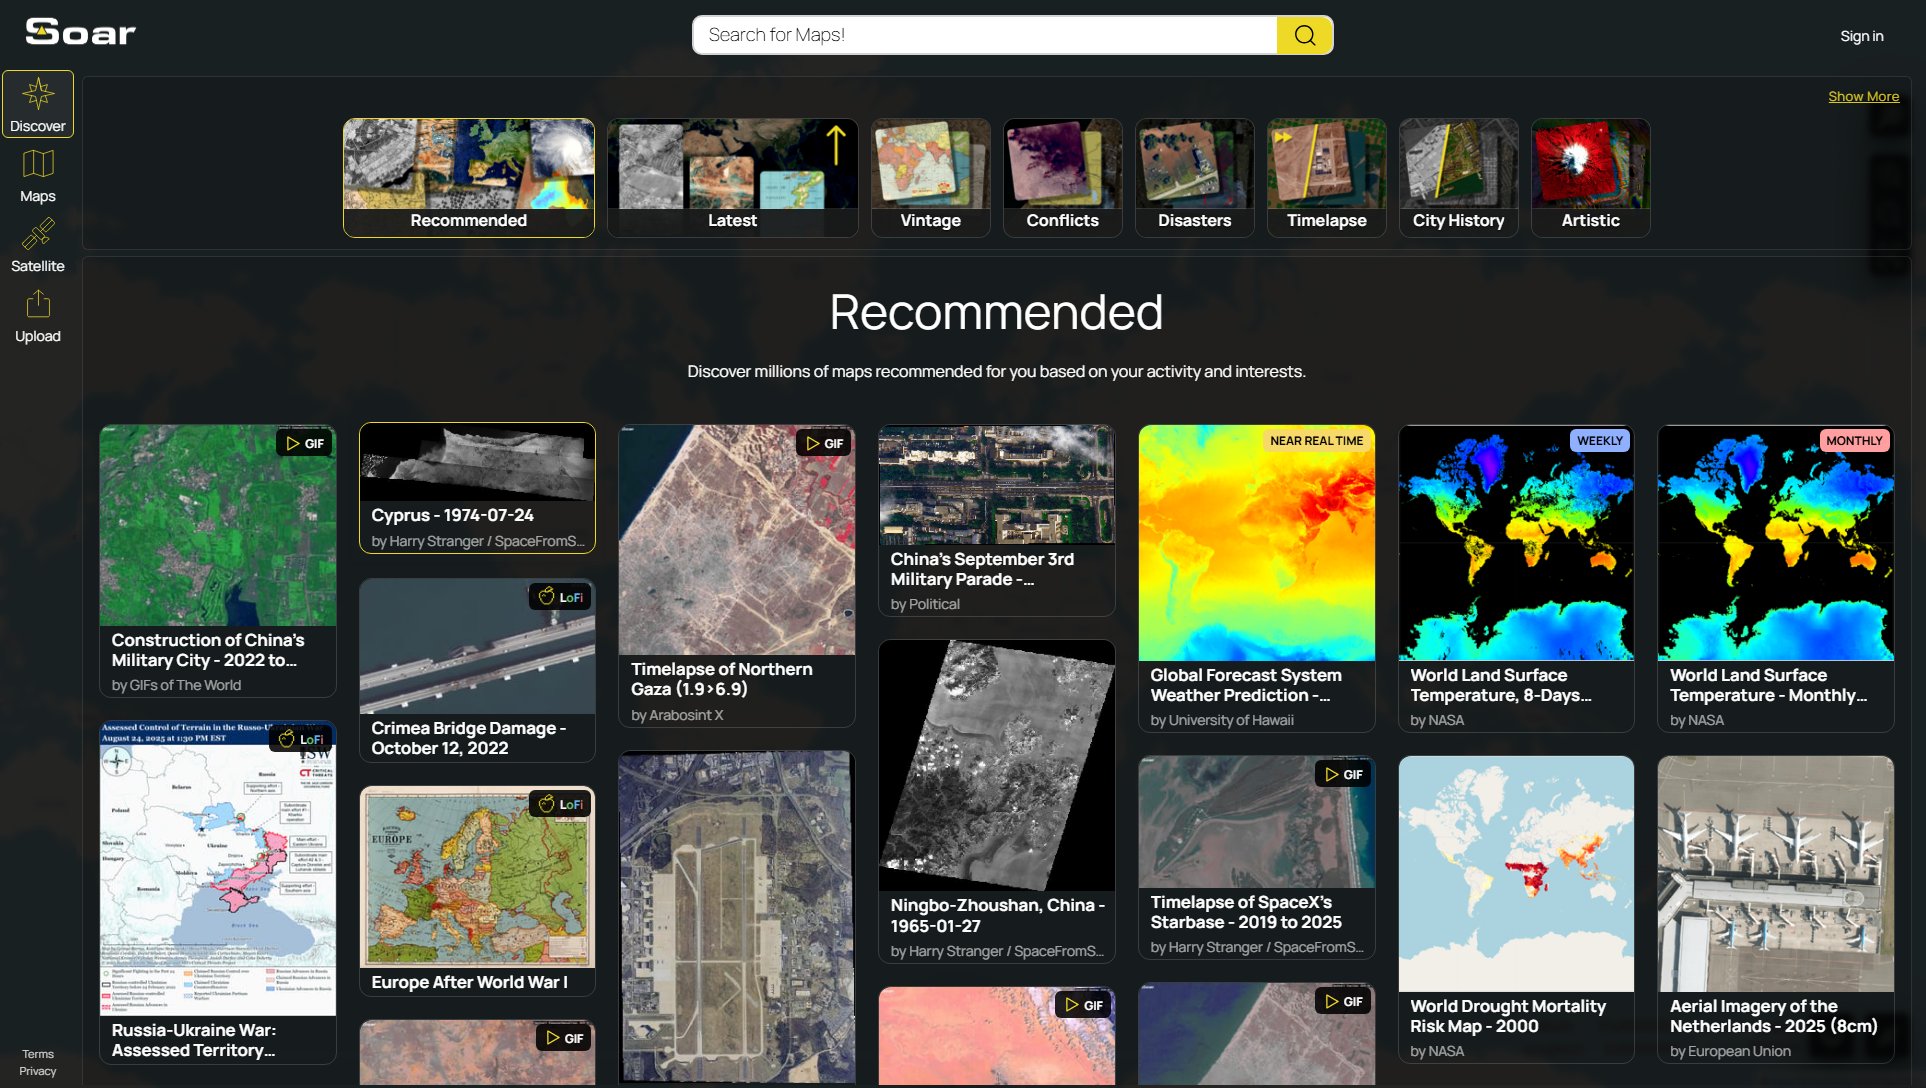Open Construction of China's Military City thumbnail
The width and height of the screenshot is (1926, 1088).
(218, 525)
